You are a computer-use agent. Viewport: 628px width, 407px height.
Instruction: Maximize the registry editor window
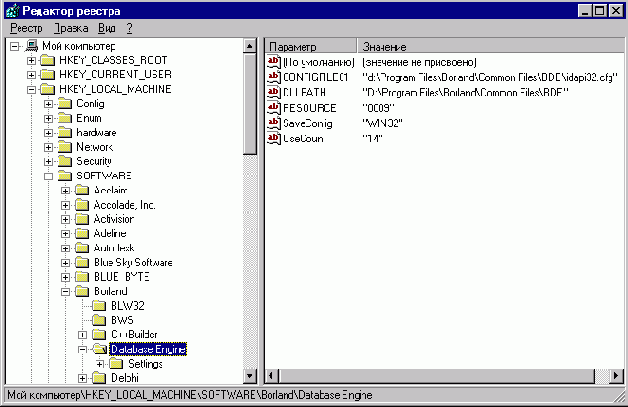pos(600,10)
